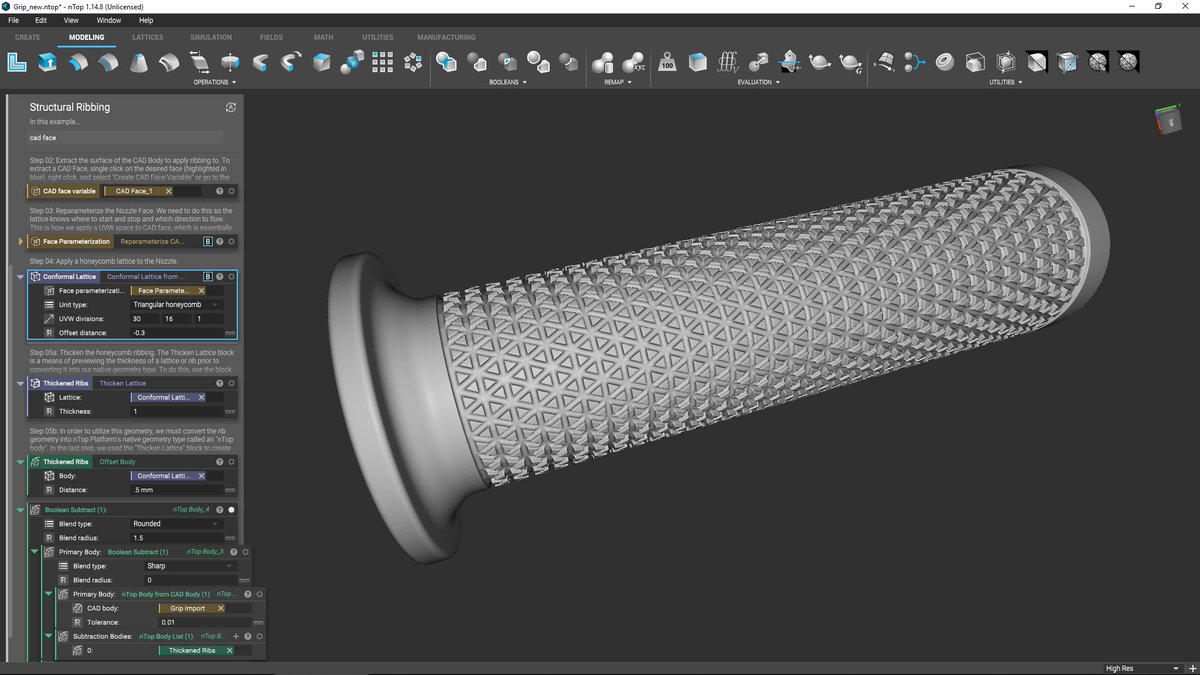Toggle visibility of nTop Body from CAD Body

coord(260,594)
